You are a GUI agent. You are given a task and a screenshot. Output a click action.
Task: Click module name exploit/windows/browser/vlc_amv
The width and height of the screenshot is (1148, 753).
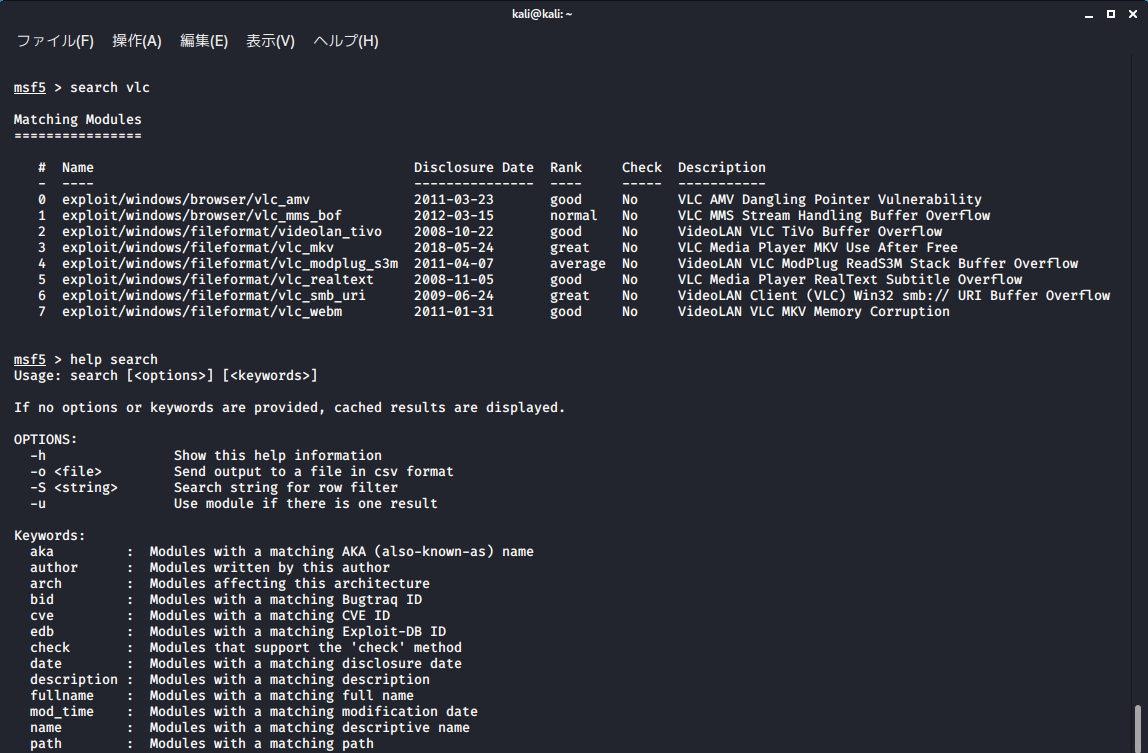(x=186, y=199)
